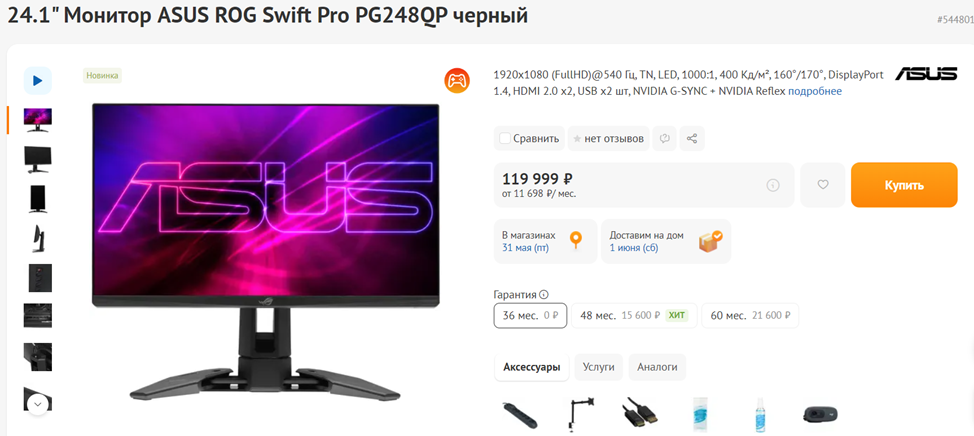Open the questions chat bubble icon

pos(665,139)
